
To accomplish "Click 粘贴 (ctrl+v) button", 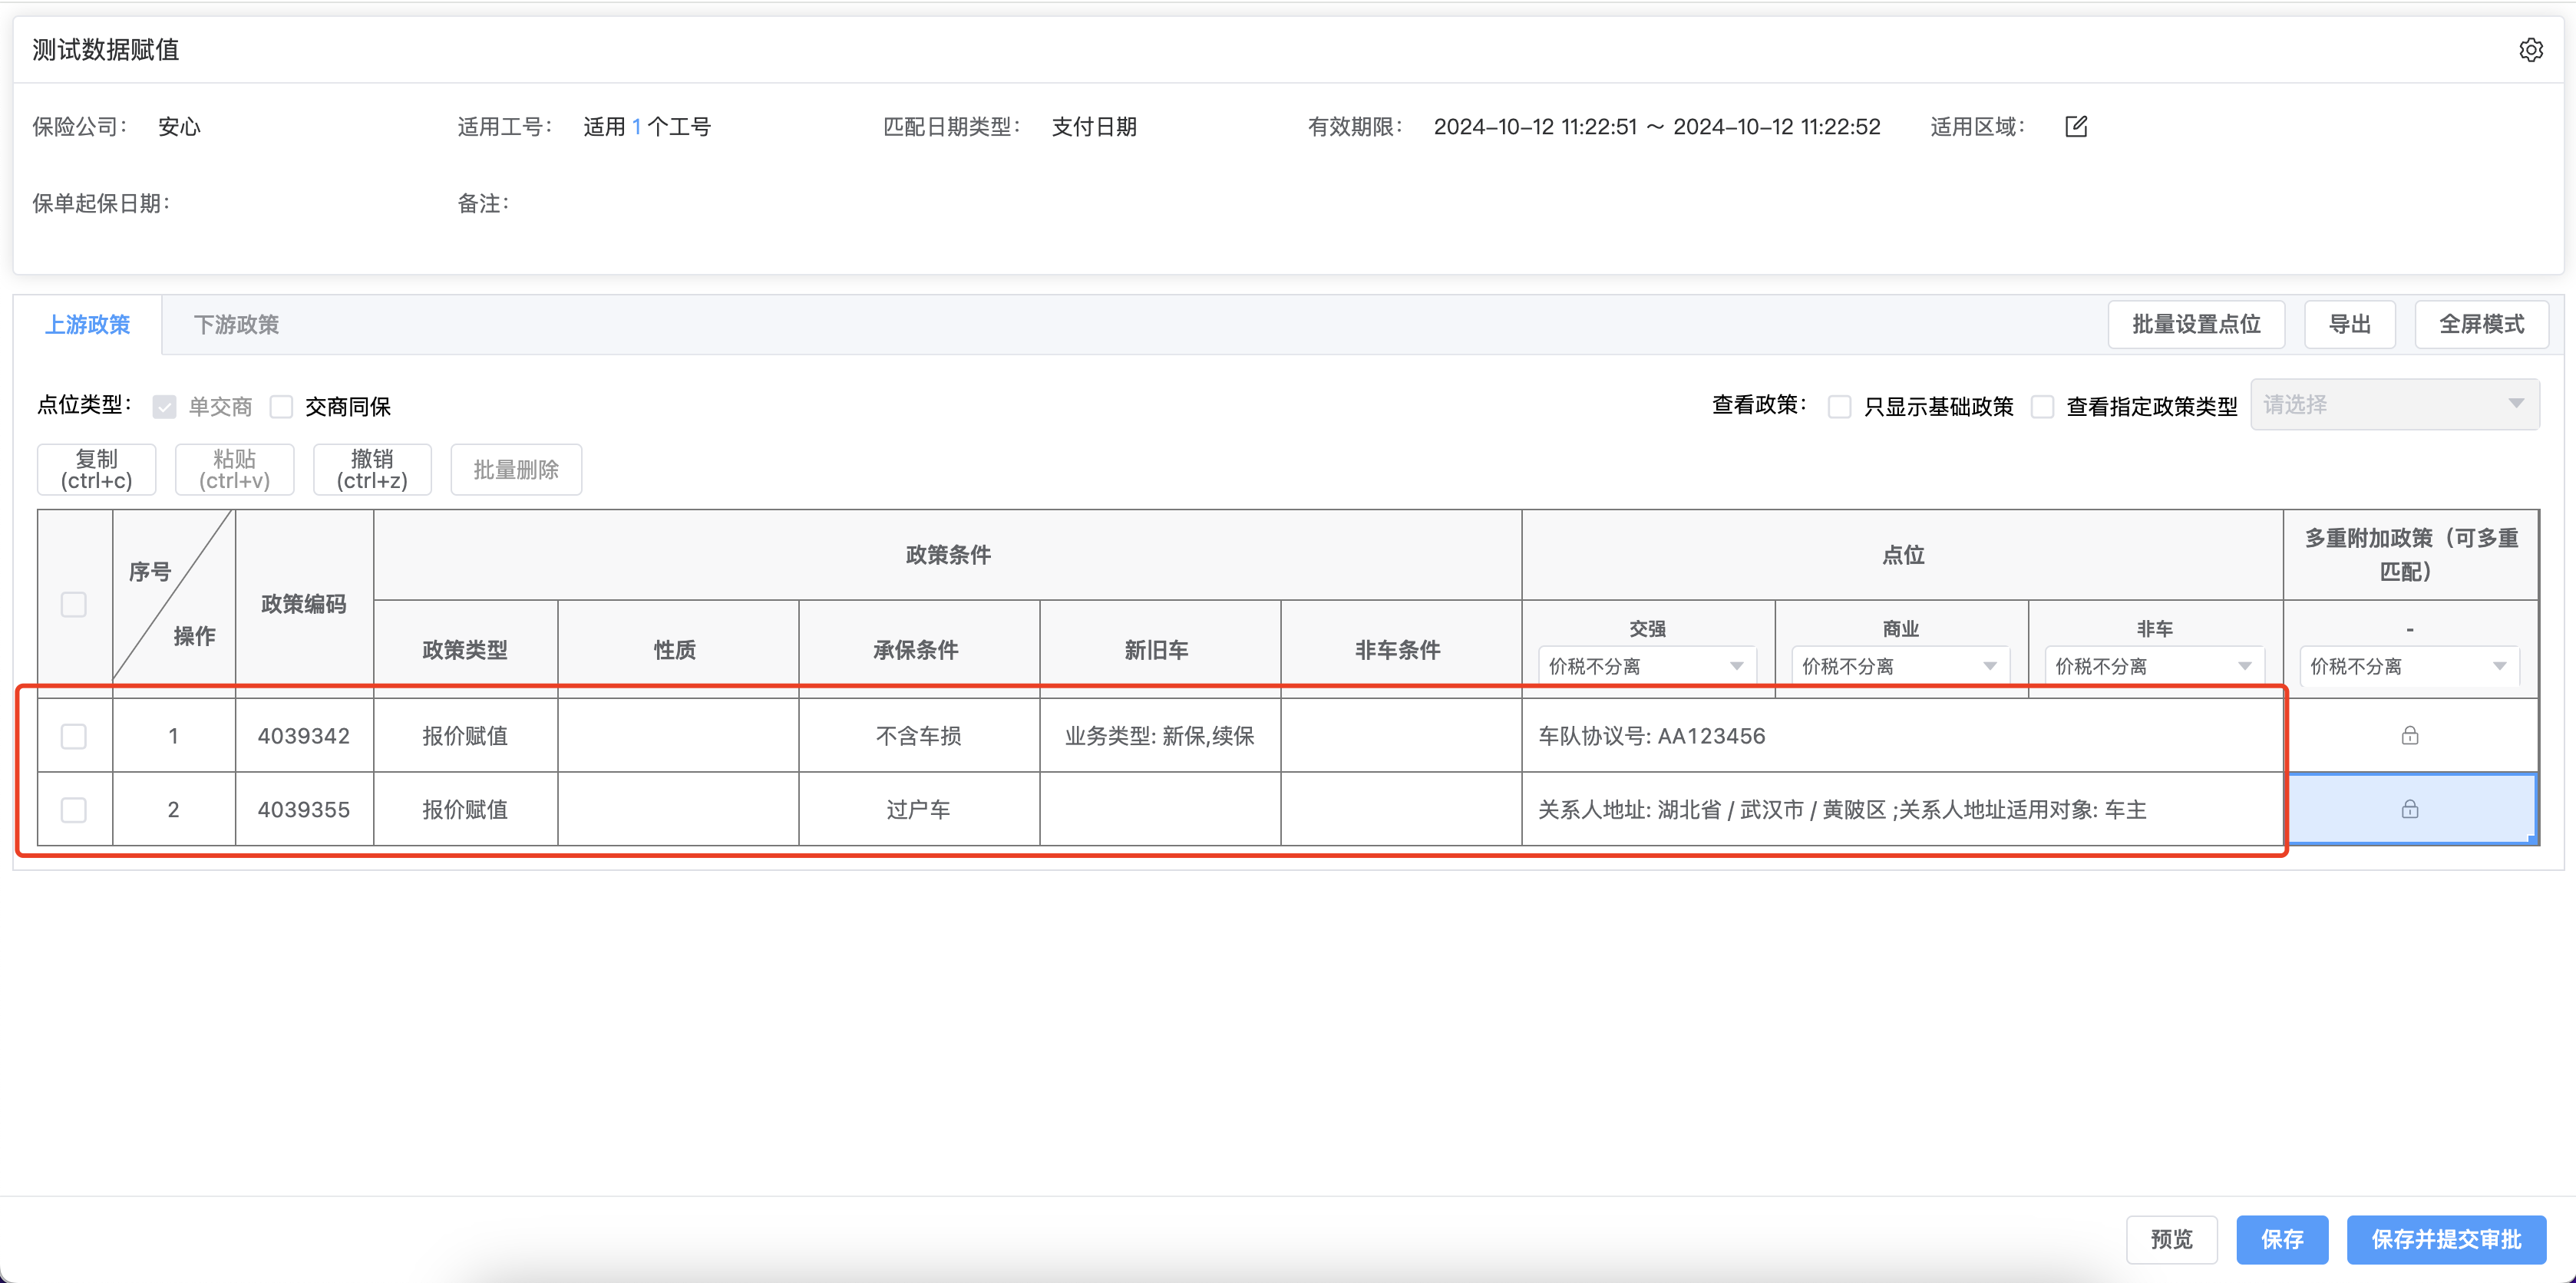I will [235, 469].
